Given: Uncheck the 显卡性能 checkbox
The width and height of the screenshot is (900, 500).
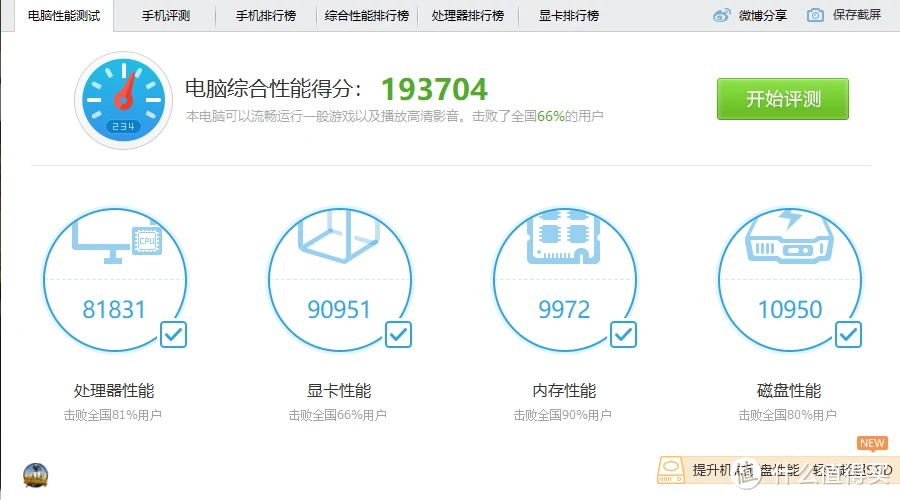Looking at the screenshot, I should point(398,334).
